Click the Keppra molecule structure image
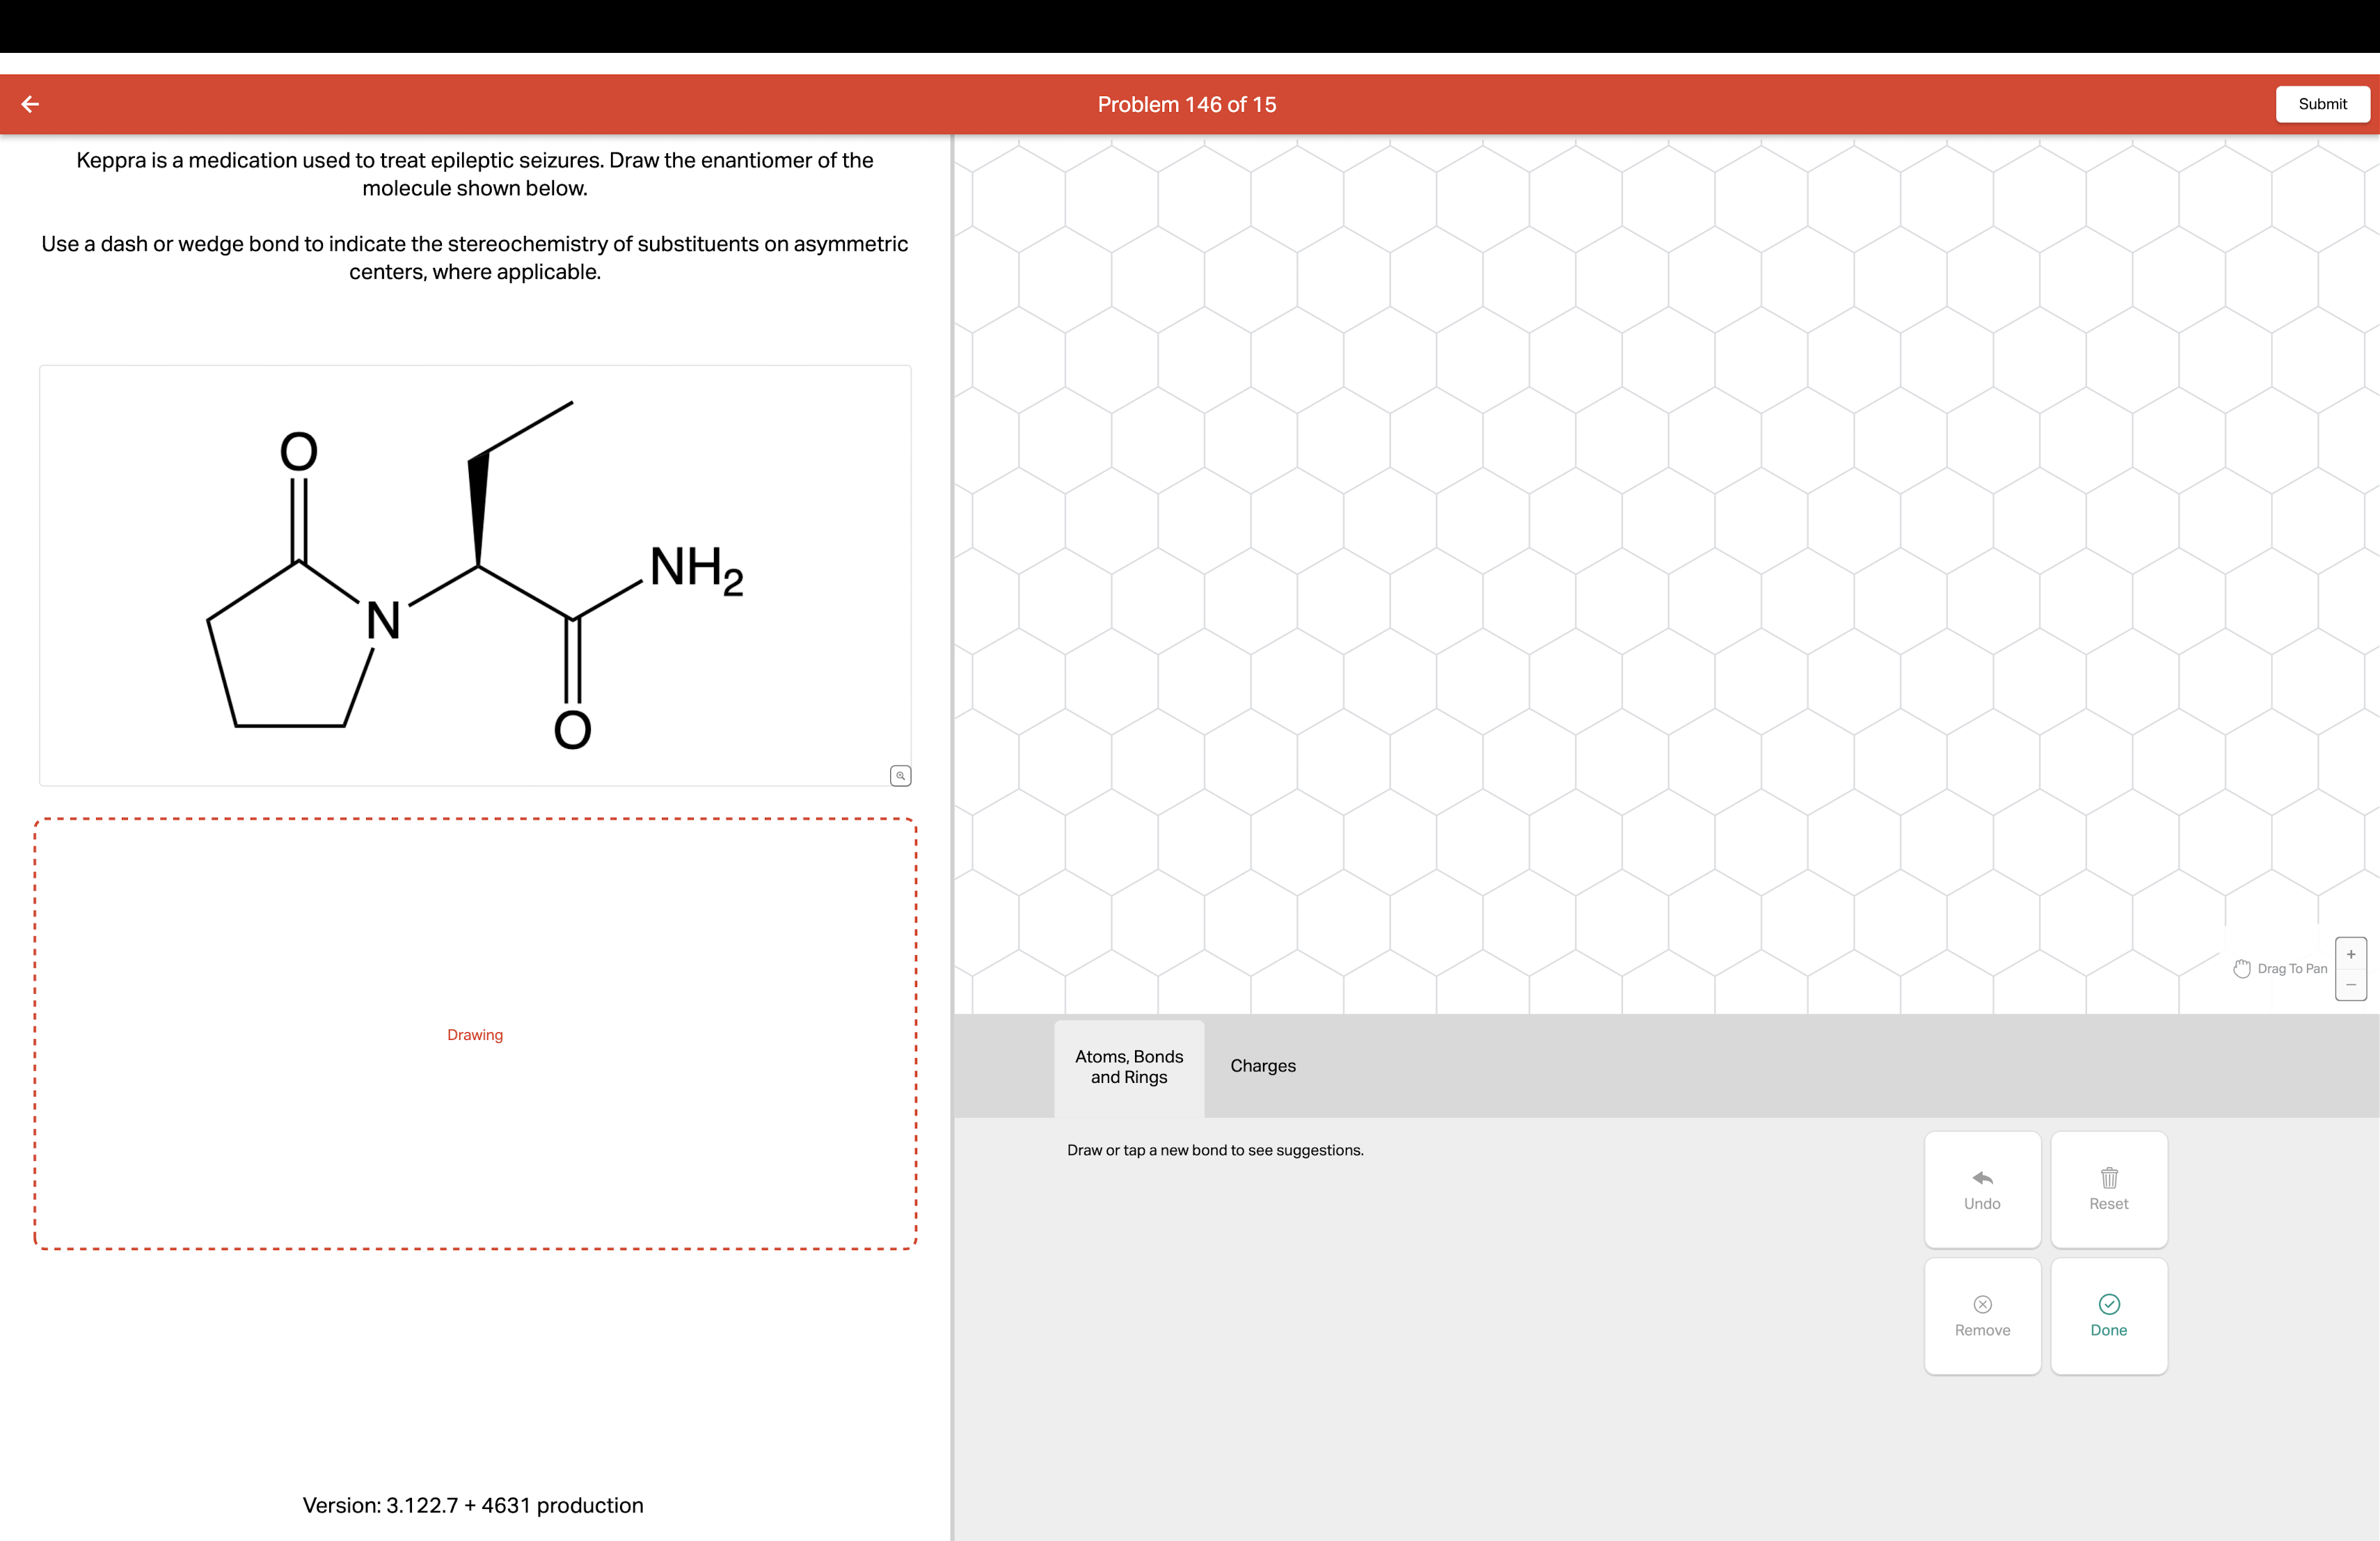This screenshot has height=1541, width=2380. click(x=475, y=575)
